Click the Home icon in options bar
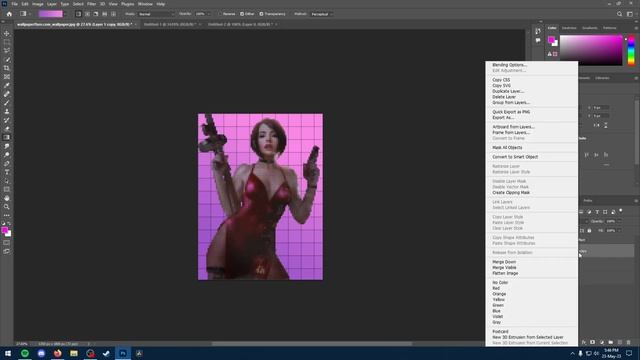 (x=9, y=14)
